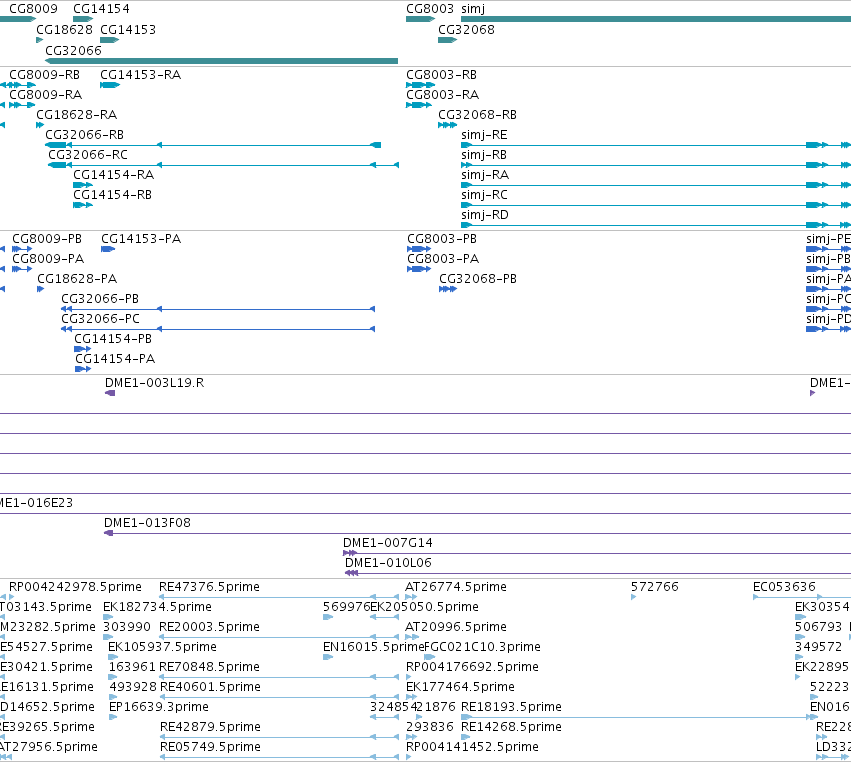Select the CG32068-PB protein label

[x=478, y=279]
